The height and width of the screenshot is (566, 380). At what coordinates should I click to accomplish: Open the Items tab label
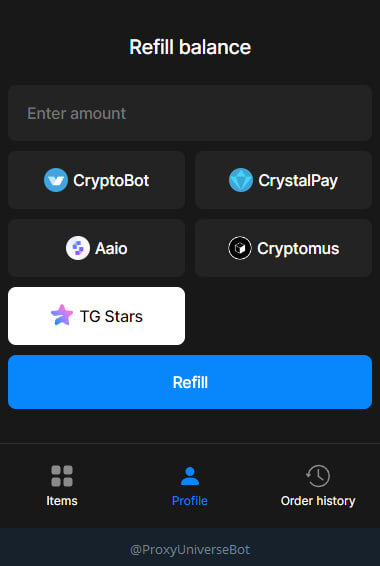(x=62, y=501)
